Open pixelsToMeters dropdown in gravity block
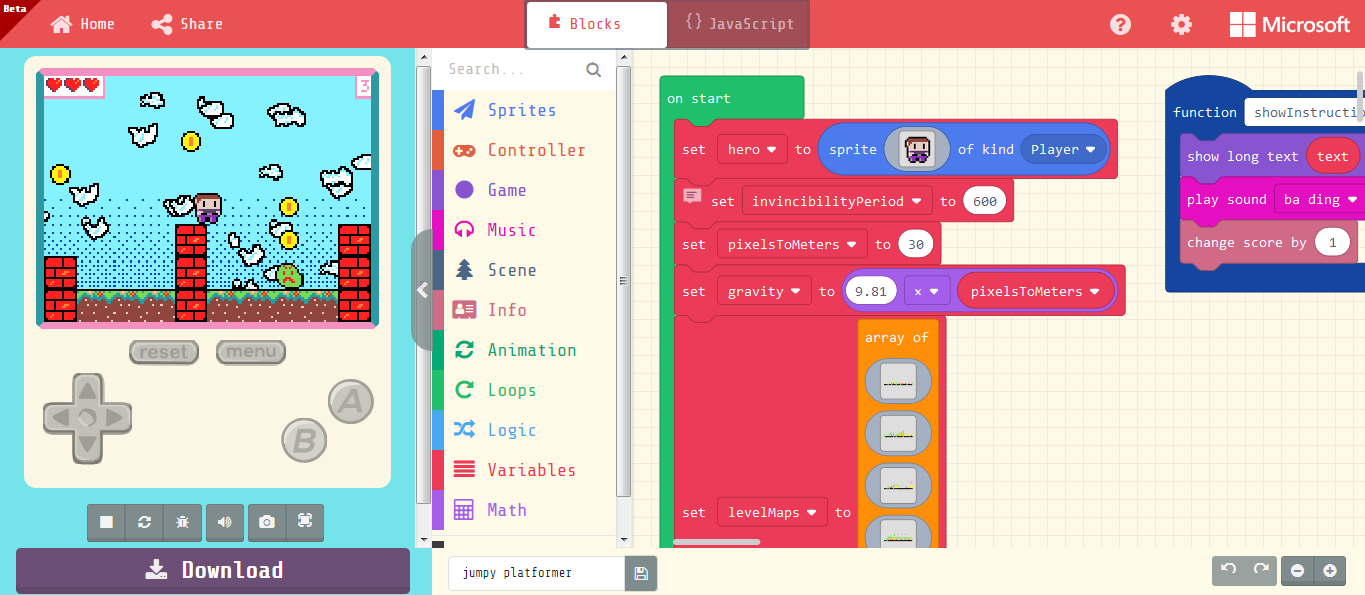 pos(1035,292)
